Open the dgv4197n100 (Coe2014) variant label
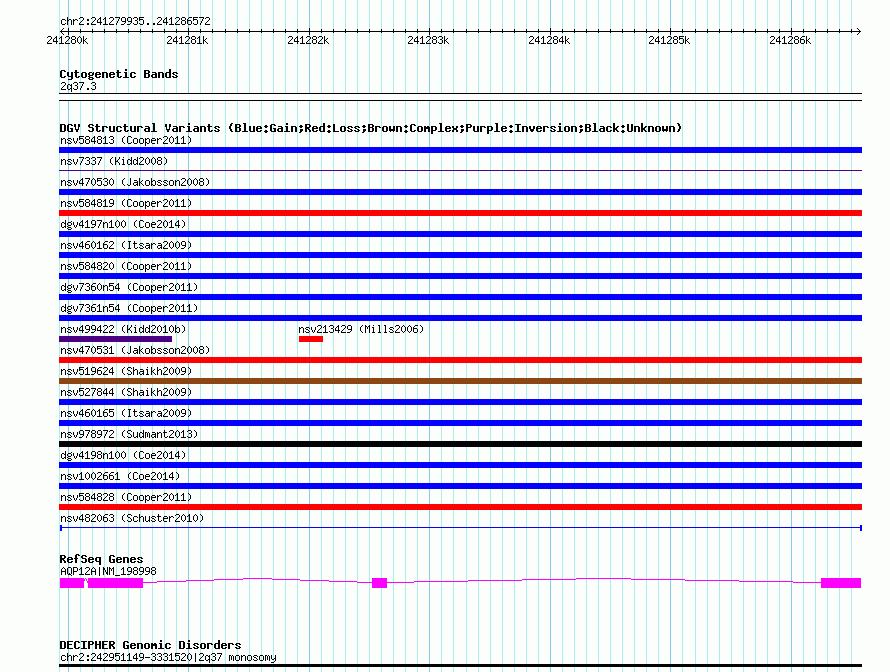The height and width of the screenshot is (672, 890). point(122,224)
